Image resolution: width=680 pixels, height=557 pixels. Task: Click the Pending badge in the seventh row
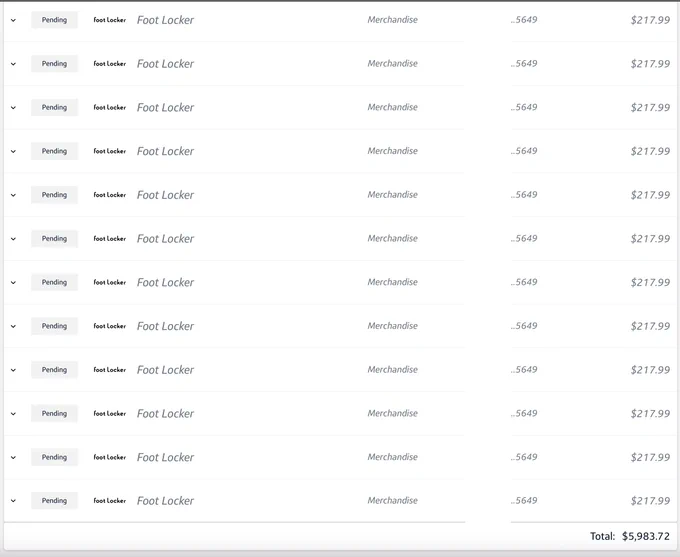54,282
